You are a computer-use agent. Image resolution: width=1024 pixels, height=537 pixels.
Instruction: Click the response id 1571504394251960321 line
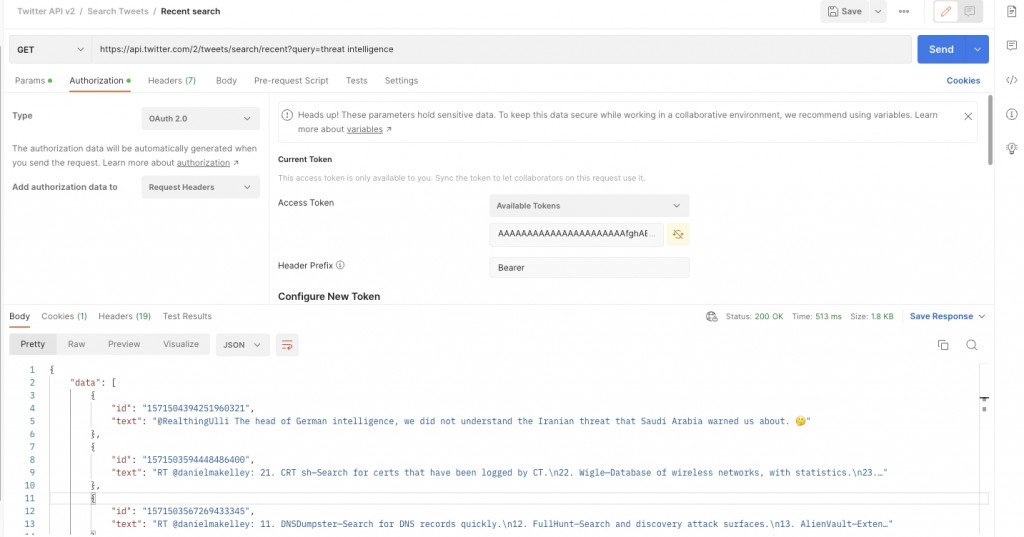tap(183, 408)
